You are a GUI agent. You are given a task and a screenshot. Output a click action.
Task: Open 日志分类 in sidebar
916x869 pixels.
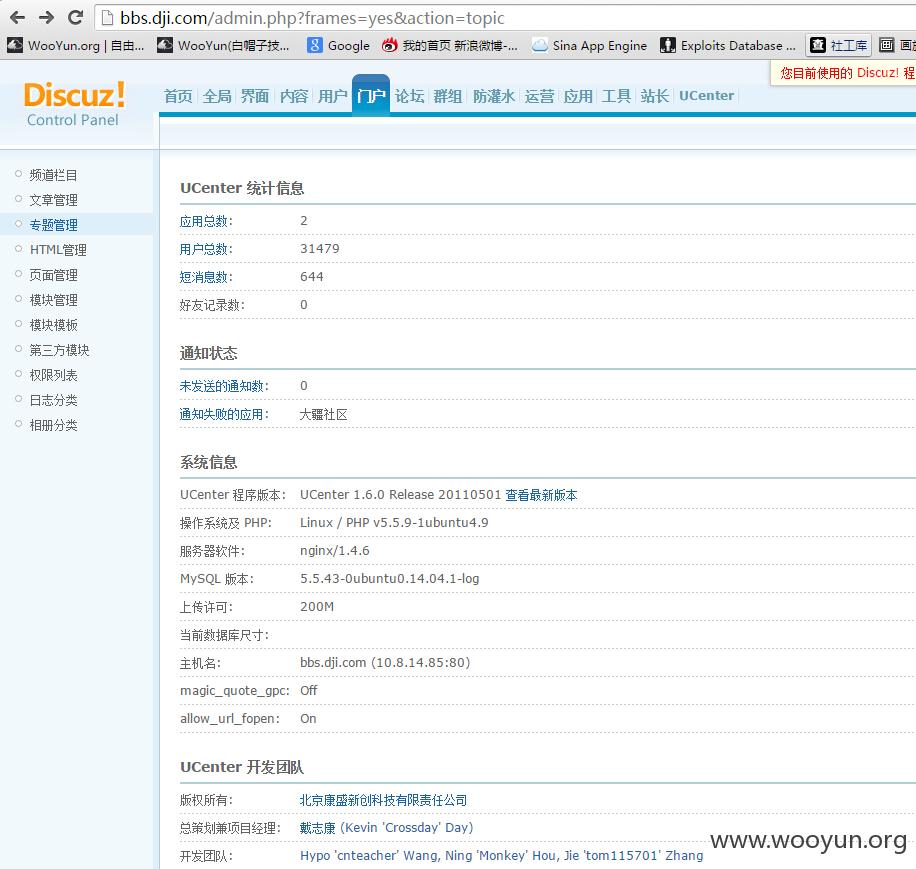[53, 401]
